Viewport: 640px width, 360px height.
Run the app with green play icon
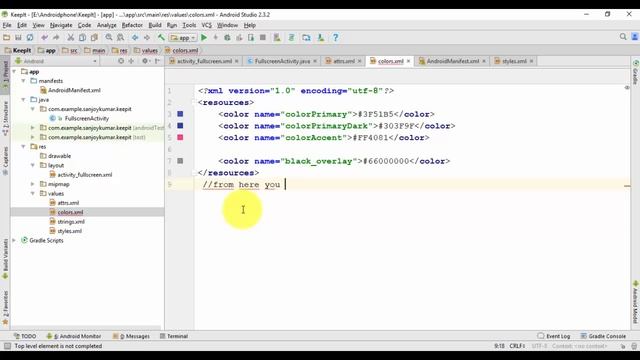pos(204,38)
